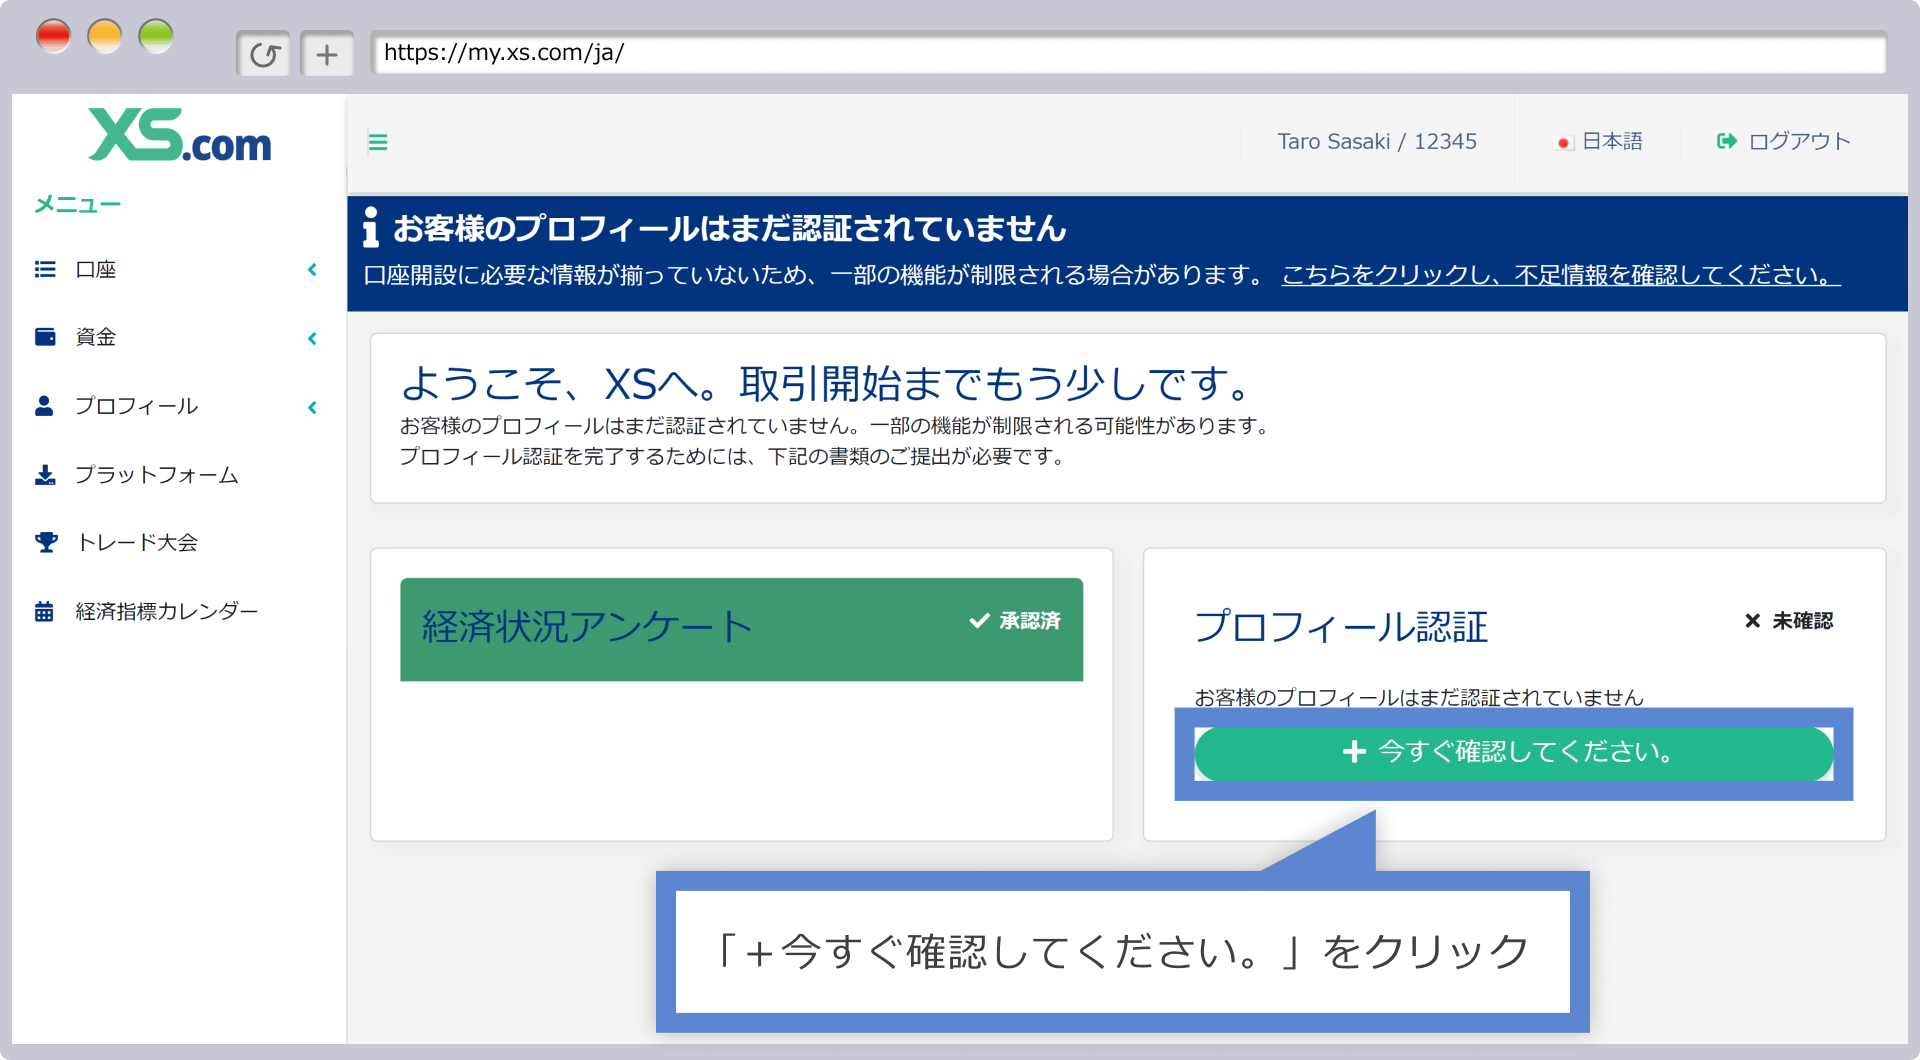Viewport: 1920px width, 1060px height.
Task: Click the プロフィール認証 heading
Action: 1341,627
